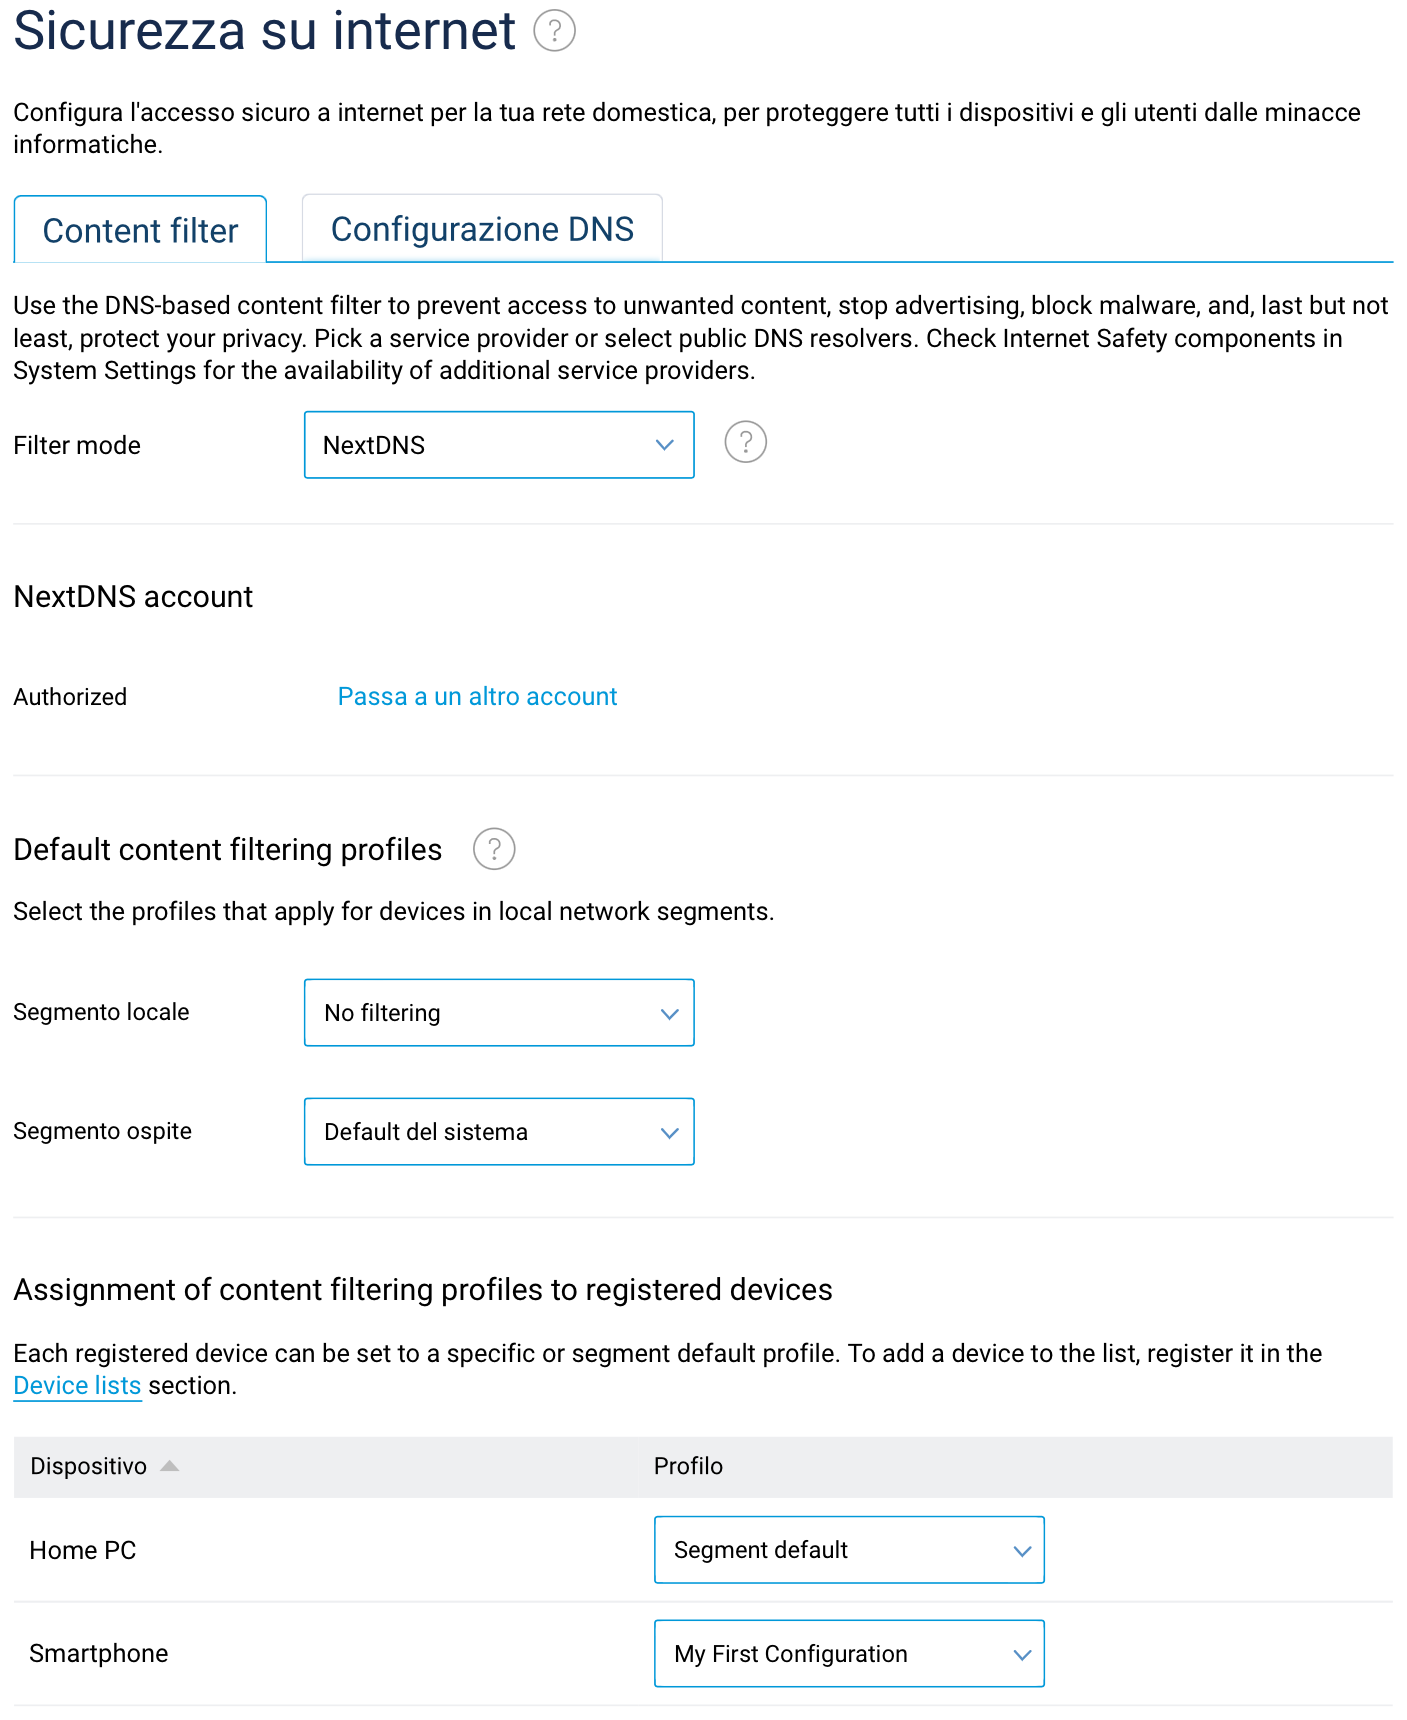1407x1720 pixels.
Task: Switch to the Content filter tab
Action: (x=140, y=231)
